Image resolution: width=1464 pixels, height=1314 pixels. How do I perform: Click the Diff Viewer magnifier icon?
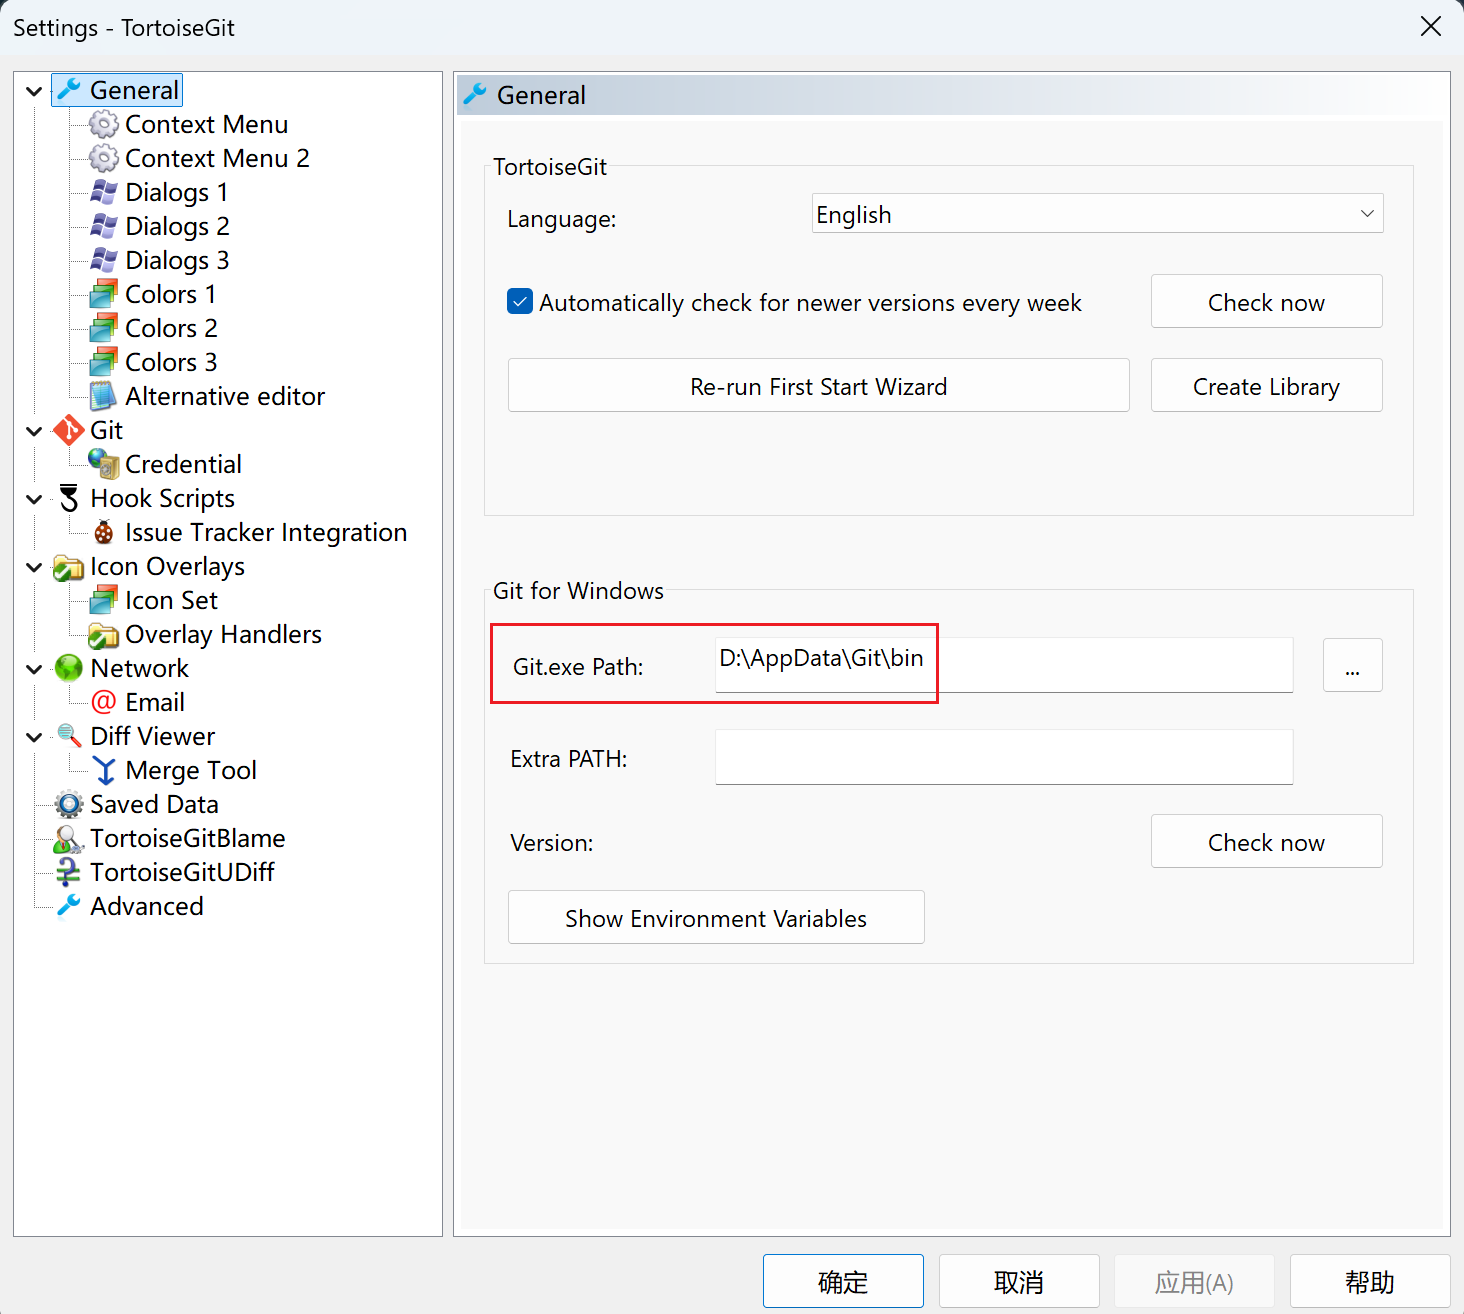[69, 736]
